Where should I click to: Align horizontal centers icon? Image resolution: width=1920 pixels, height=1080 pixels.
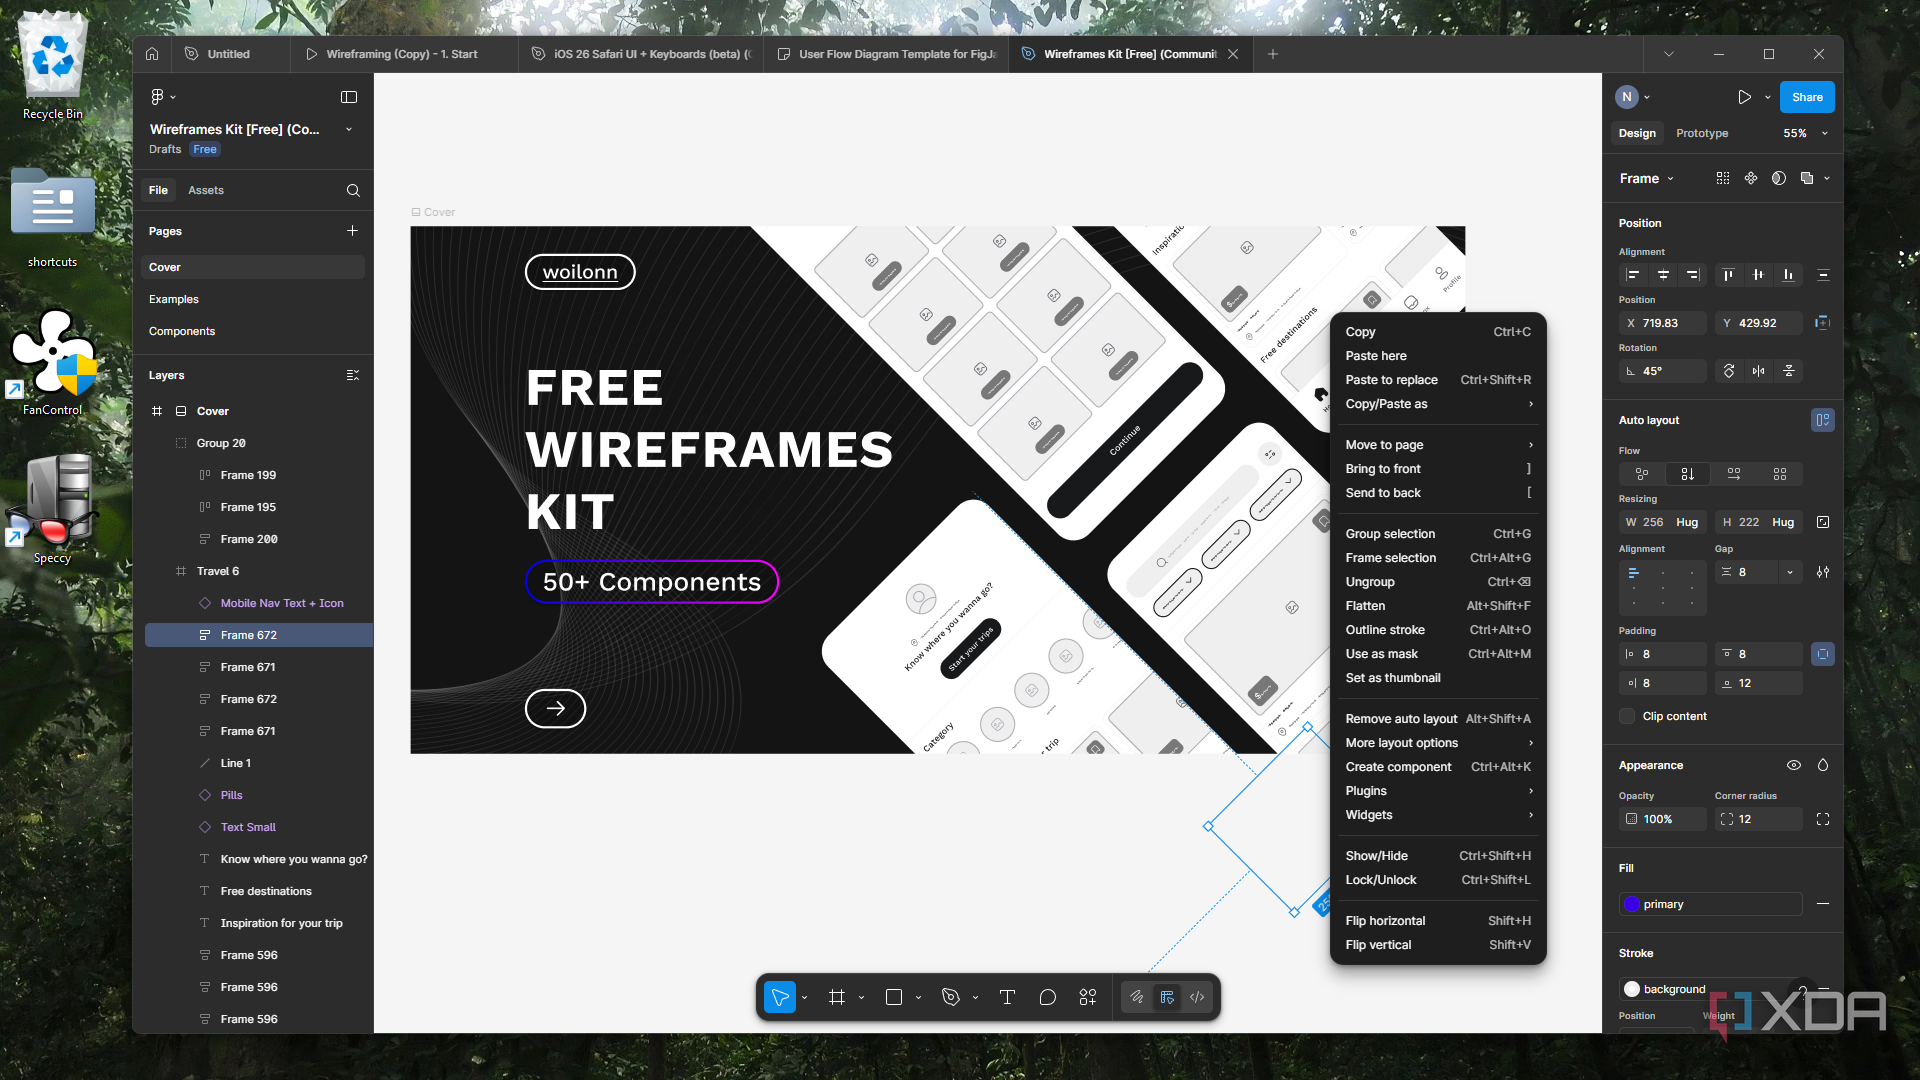click(x=1663, y=275)
